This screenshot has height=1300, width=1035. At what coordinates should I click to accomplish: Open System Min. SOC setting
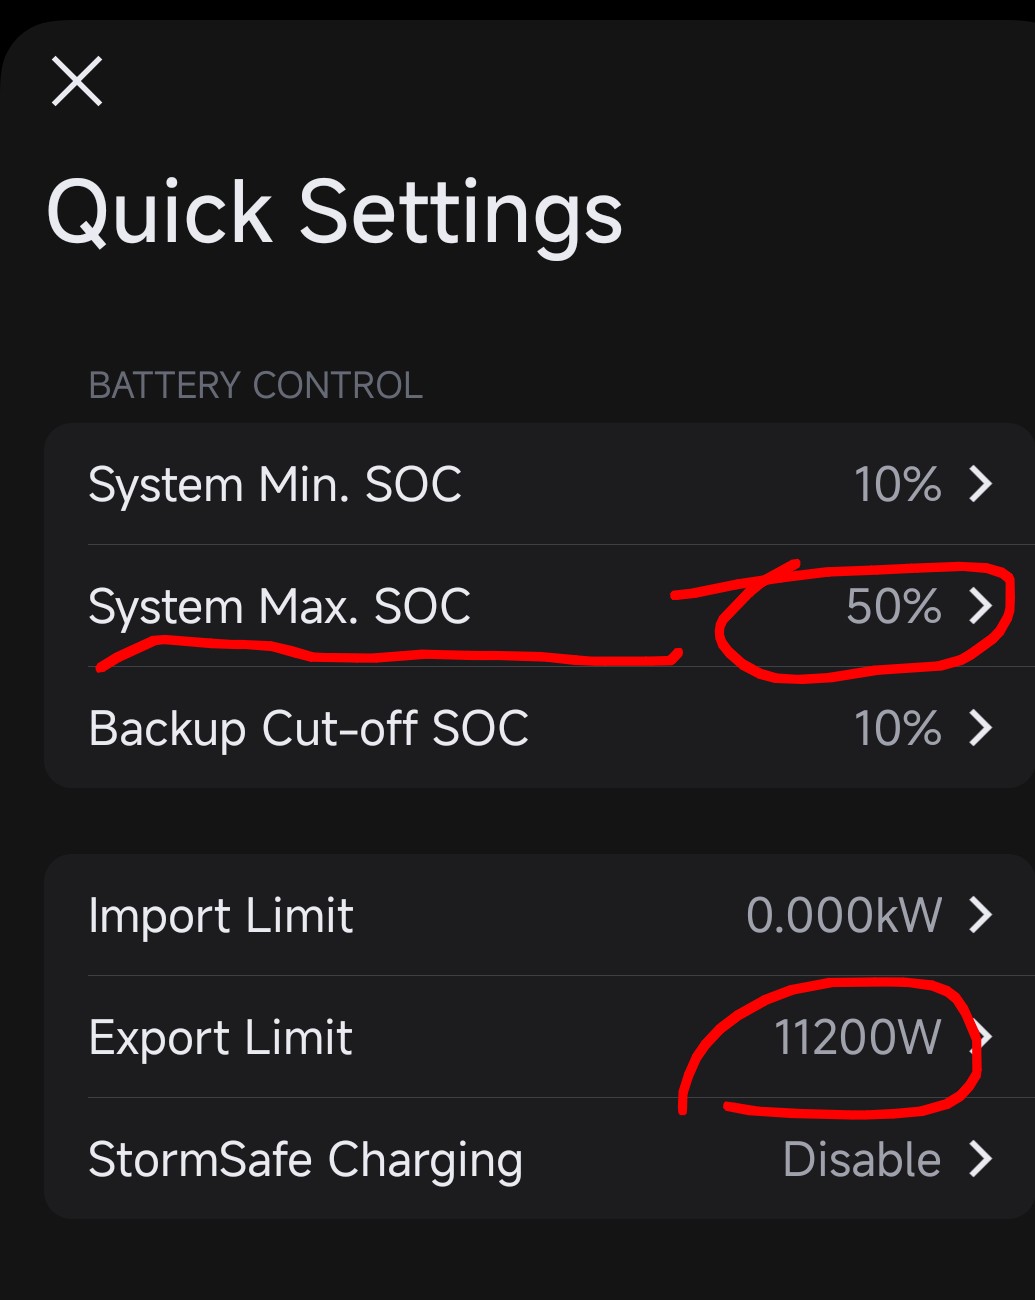pyautogui.click(x=275, y=485)
